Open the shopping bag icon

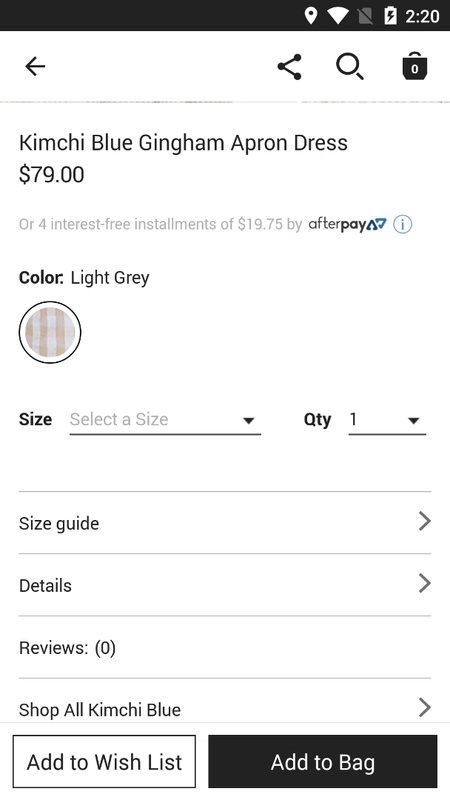(415, 66)
